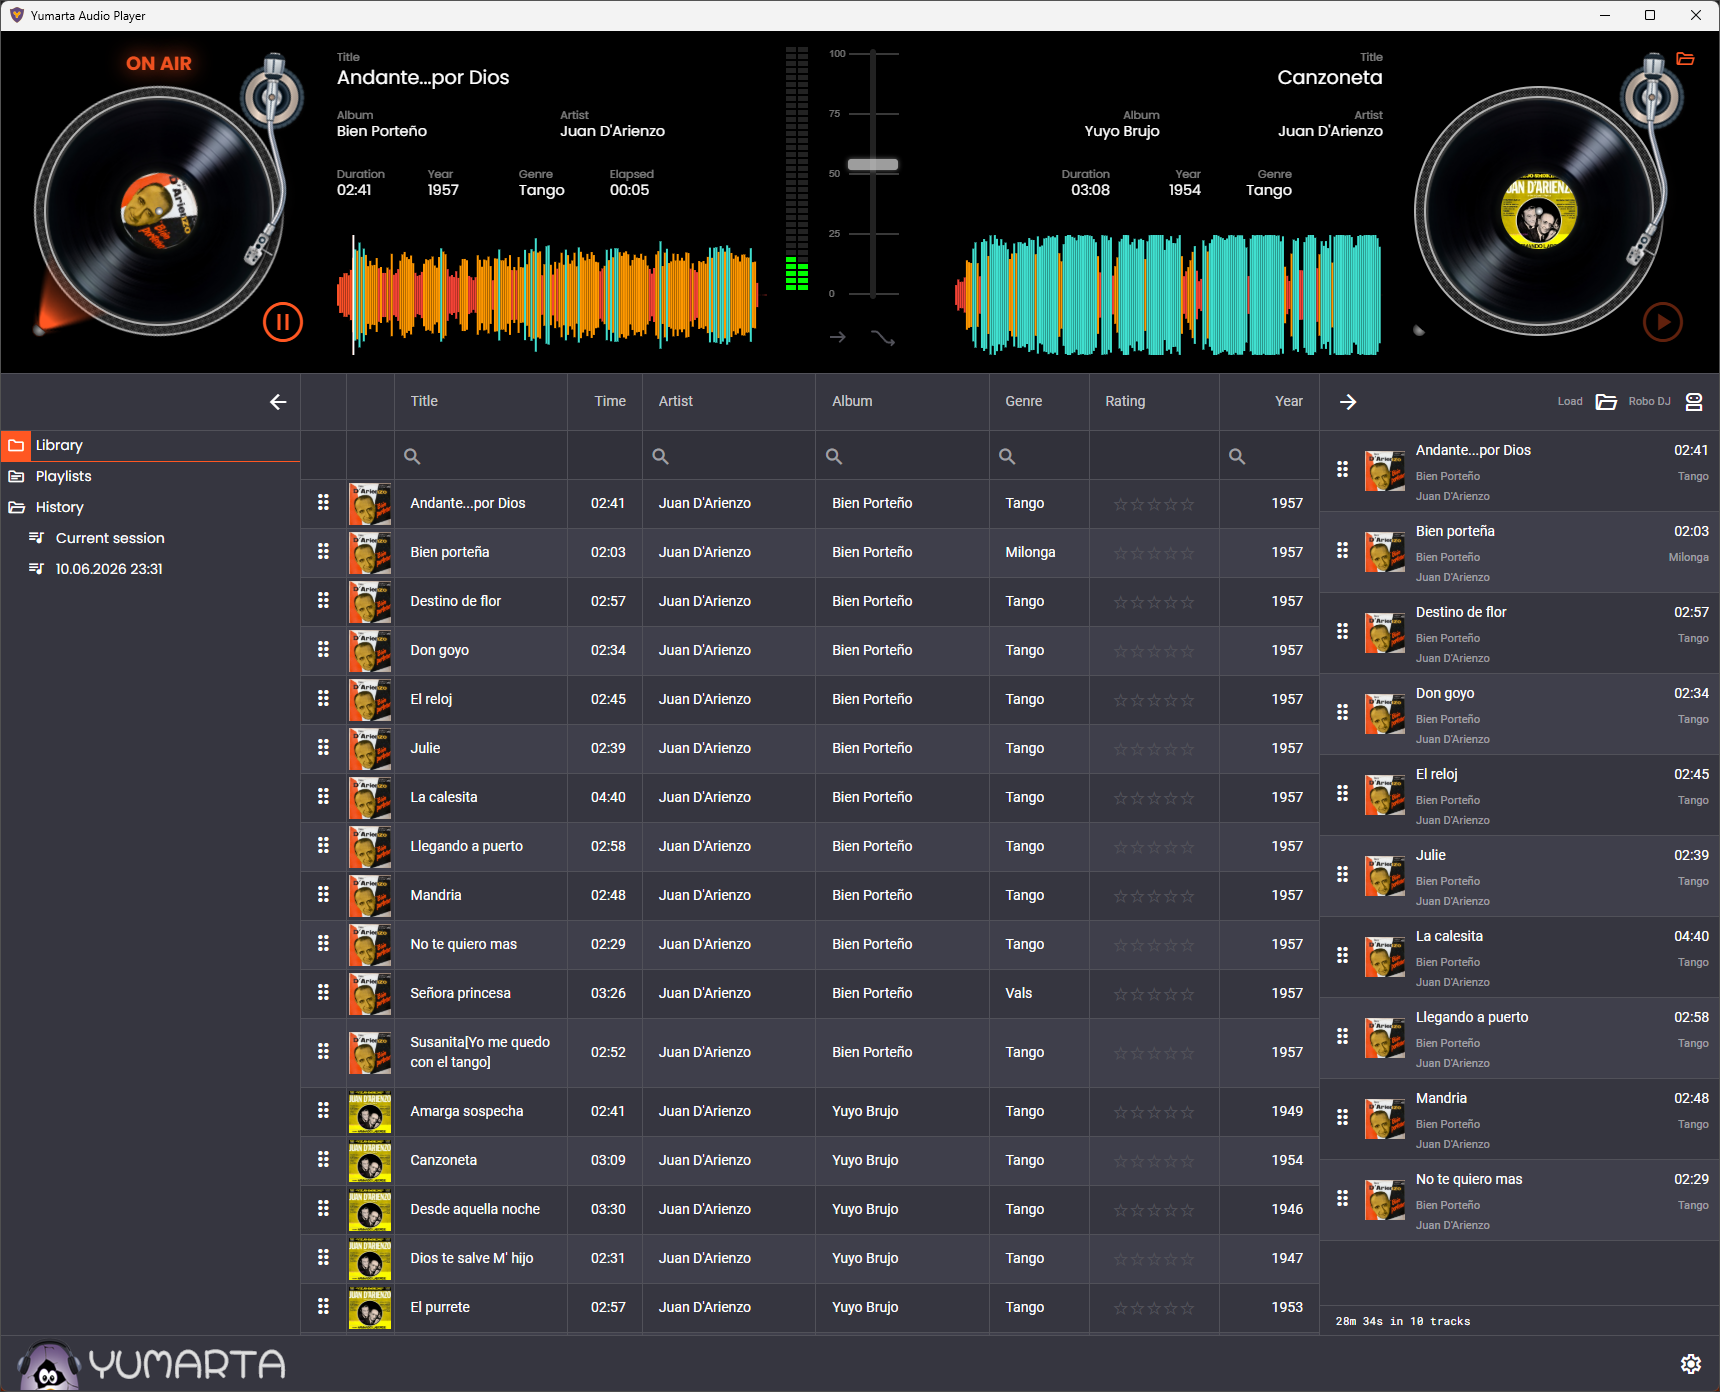This screenshot has height=1392, width=1720.
Task: Click drag handle of playlist item No te quiero mas
Action: click(x=1342, y=1198)
